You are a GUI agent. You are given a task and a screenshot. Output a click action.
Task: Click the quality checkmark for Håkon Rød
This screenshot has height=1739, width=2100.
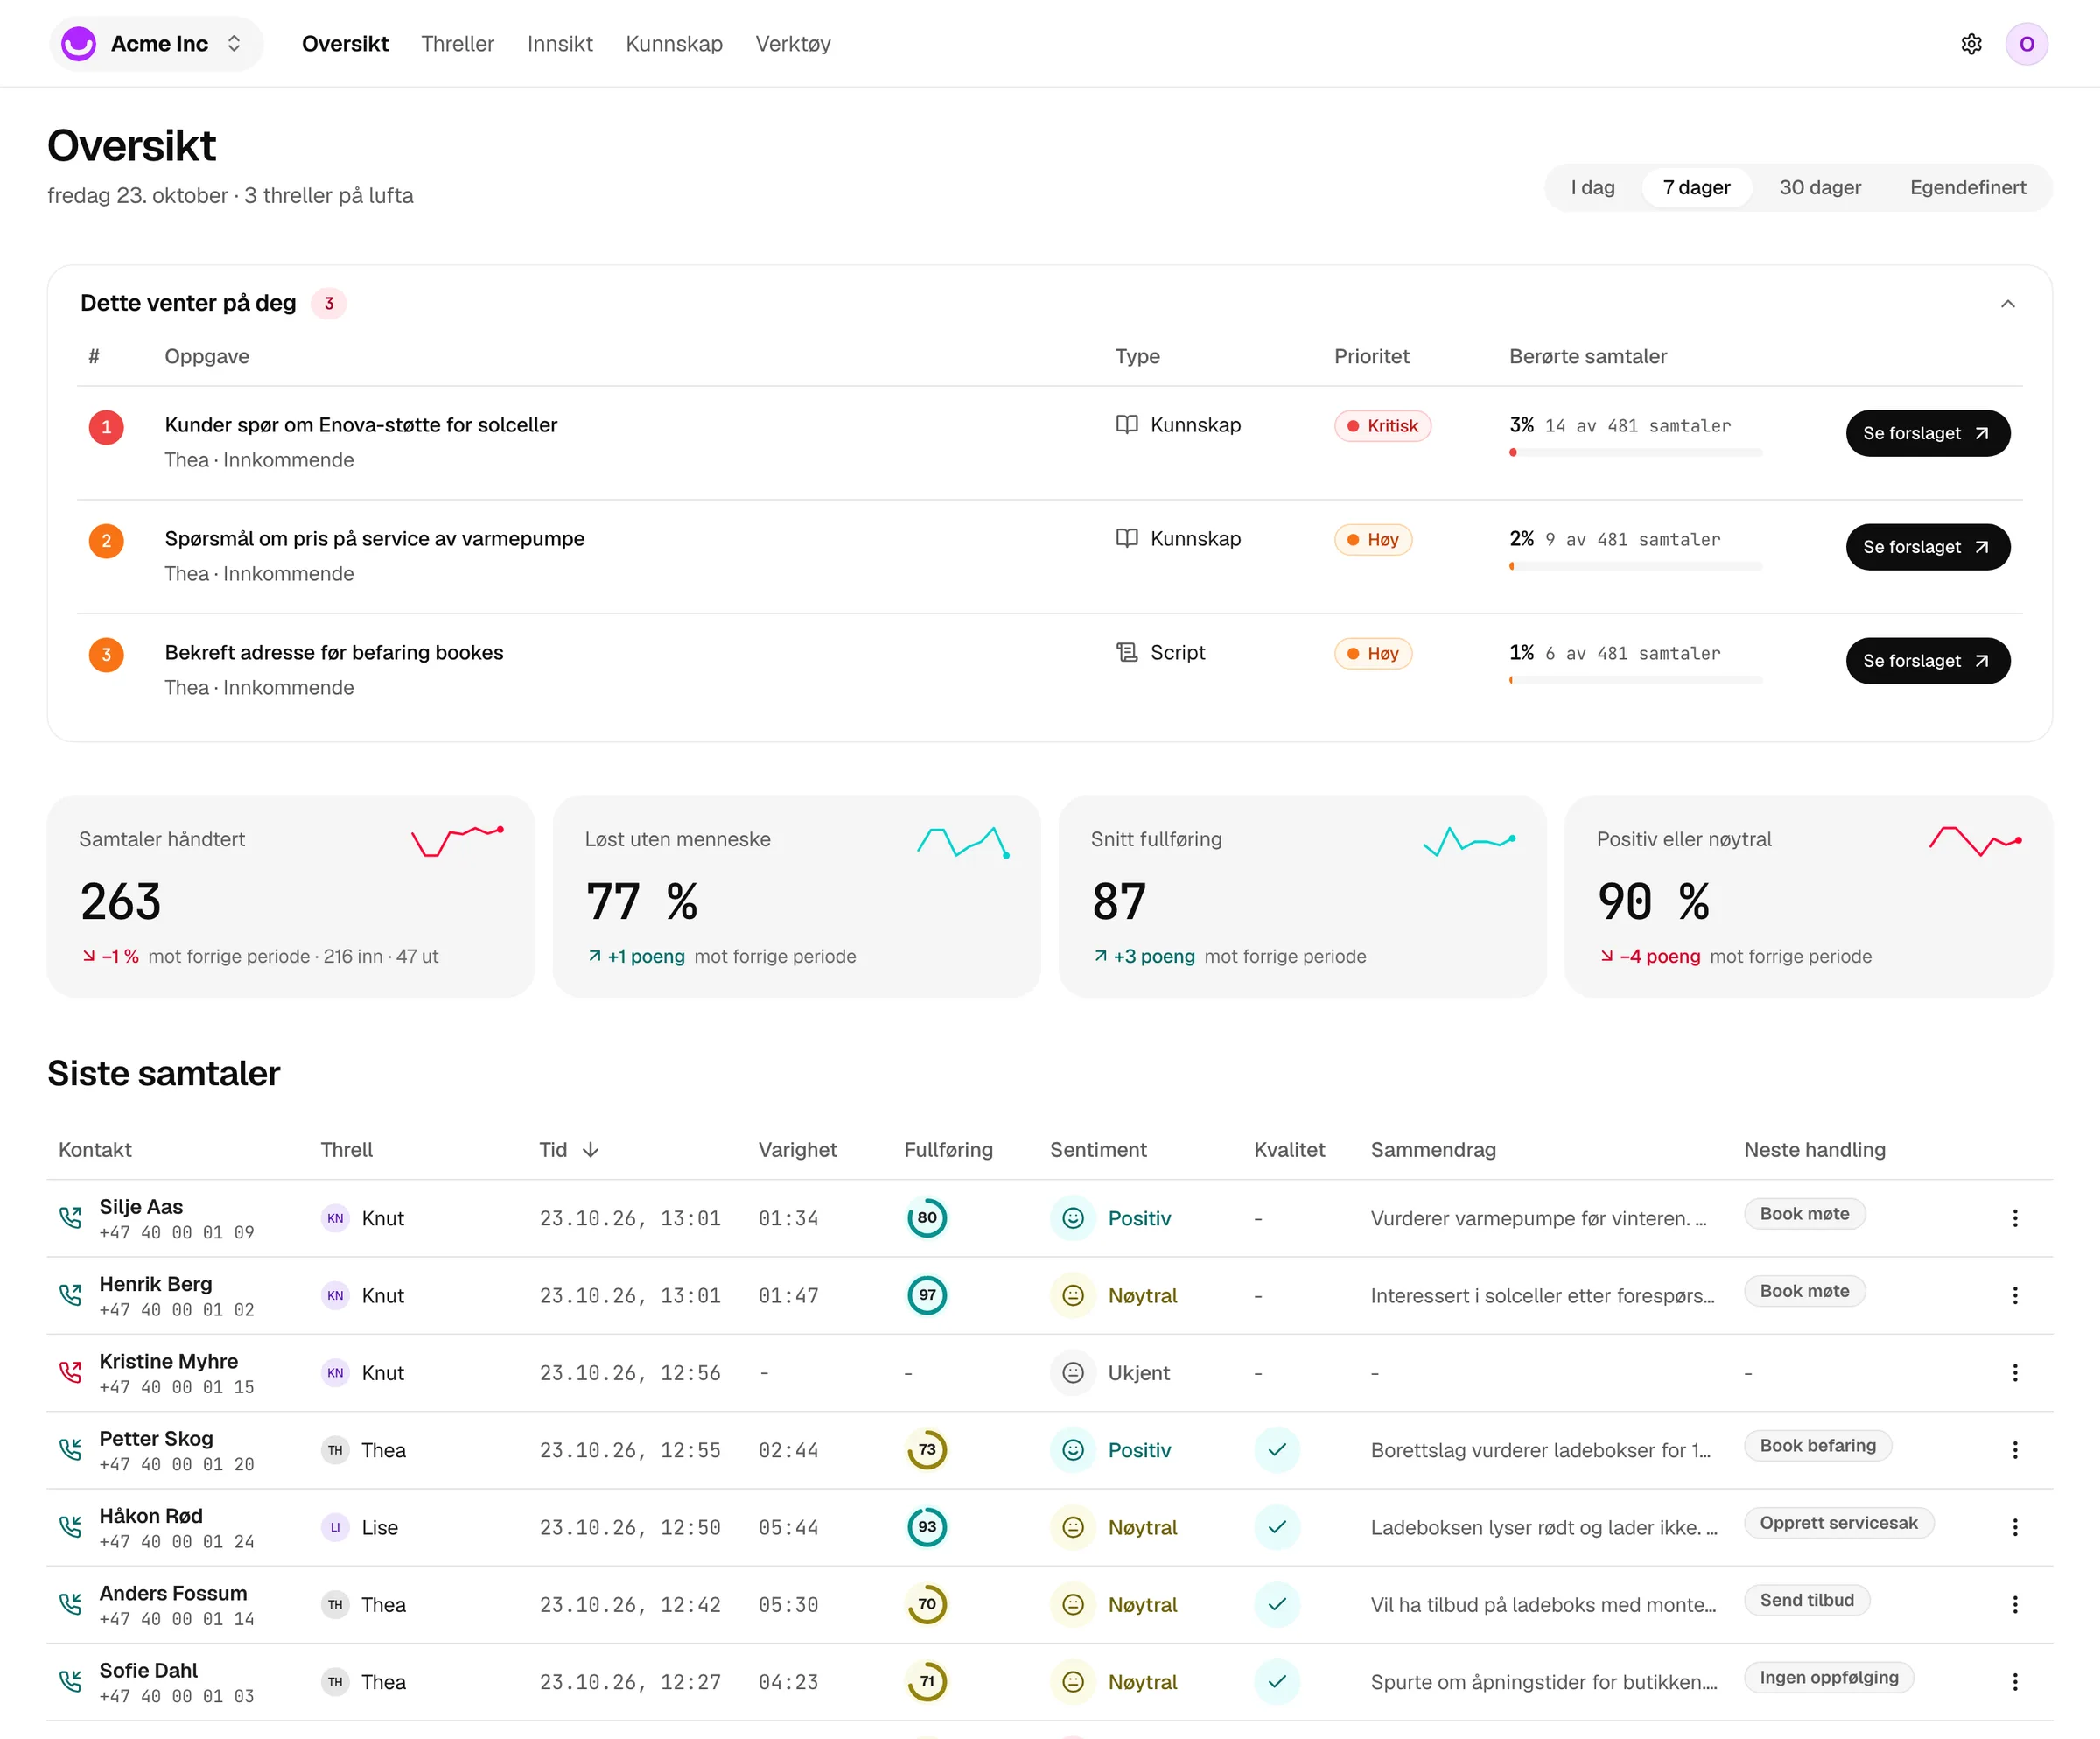pos(1277,1527)
